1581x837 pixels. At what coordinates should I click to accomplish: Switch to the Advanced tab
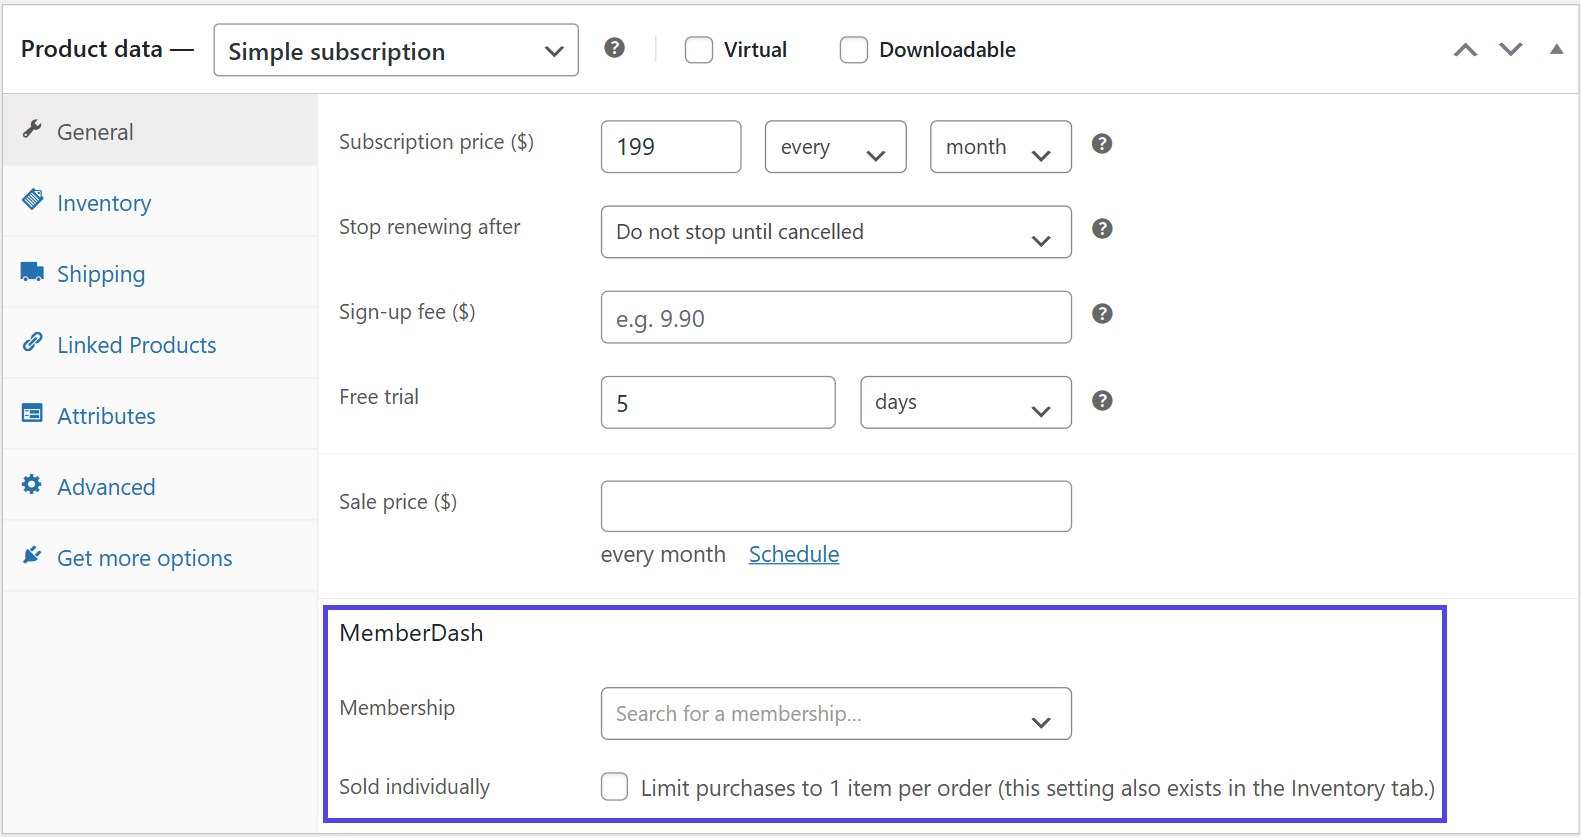(x=160, y=486)
